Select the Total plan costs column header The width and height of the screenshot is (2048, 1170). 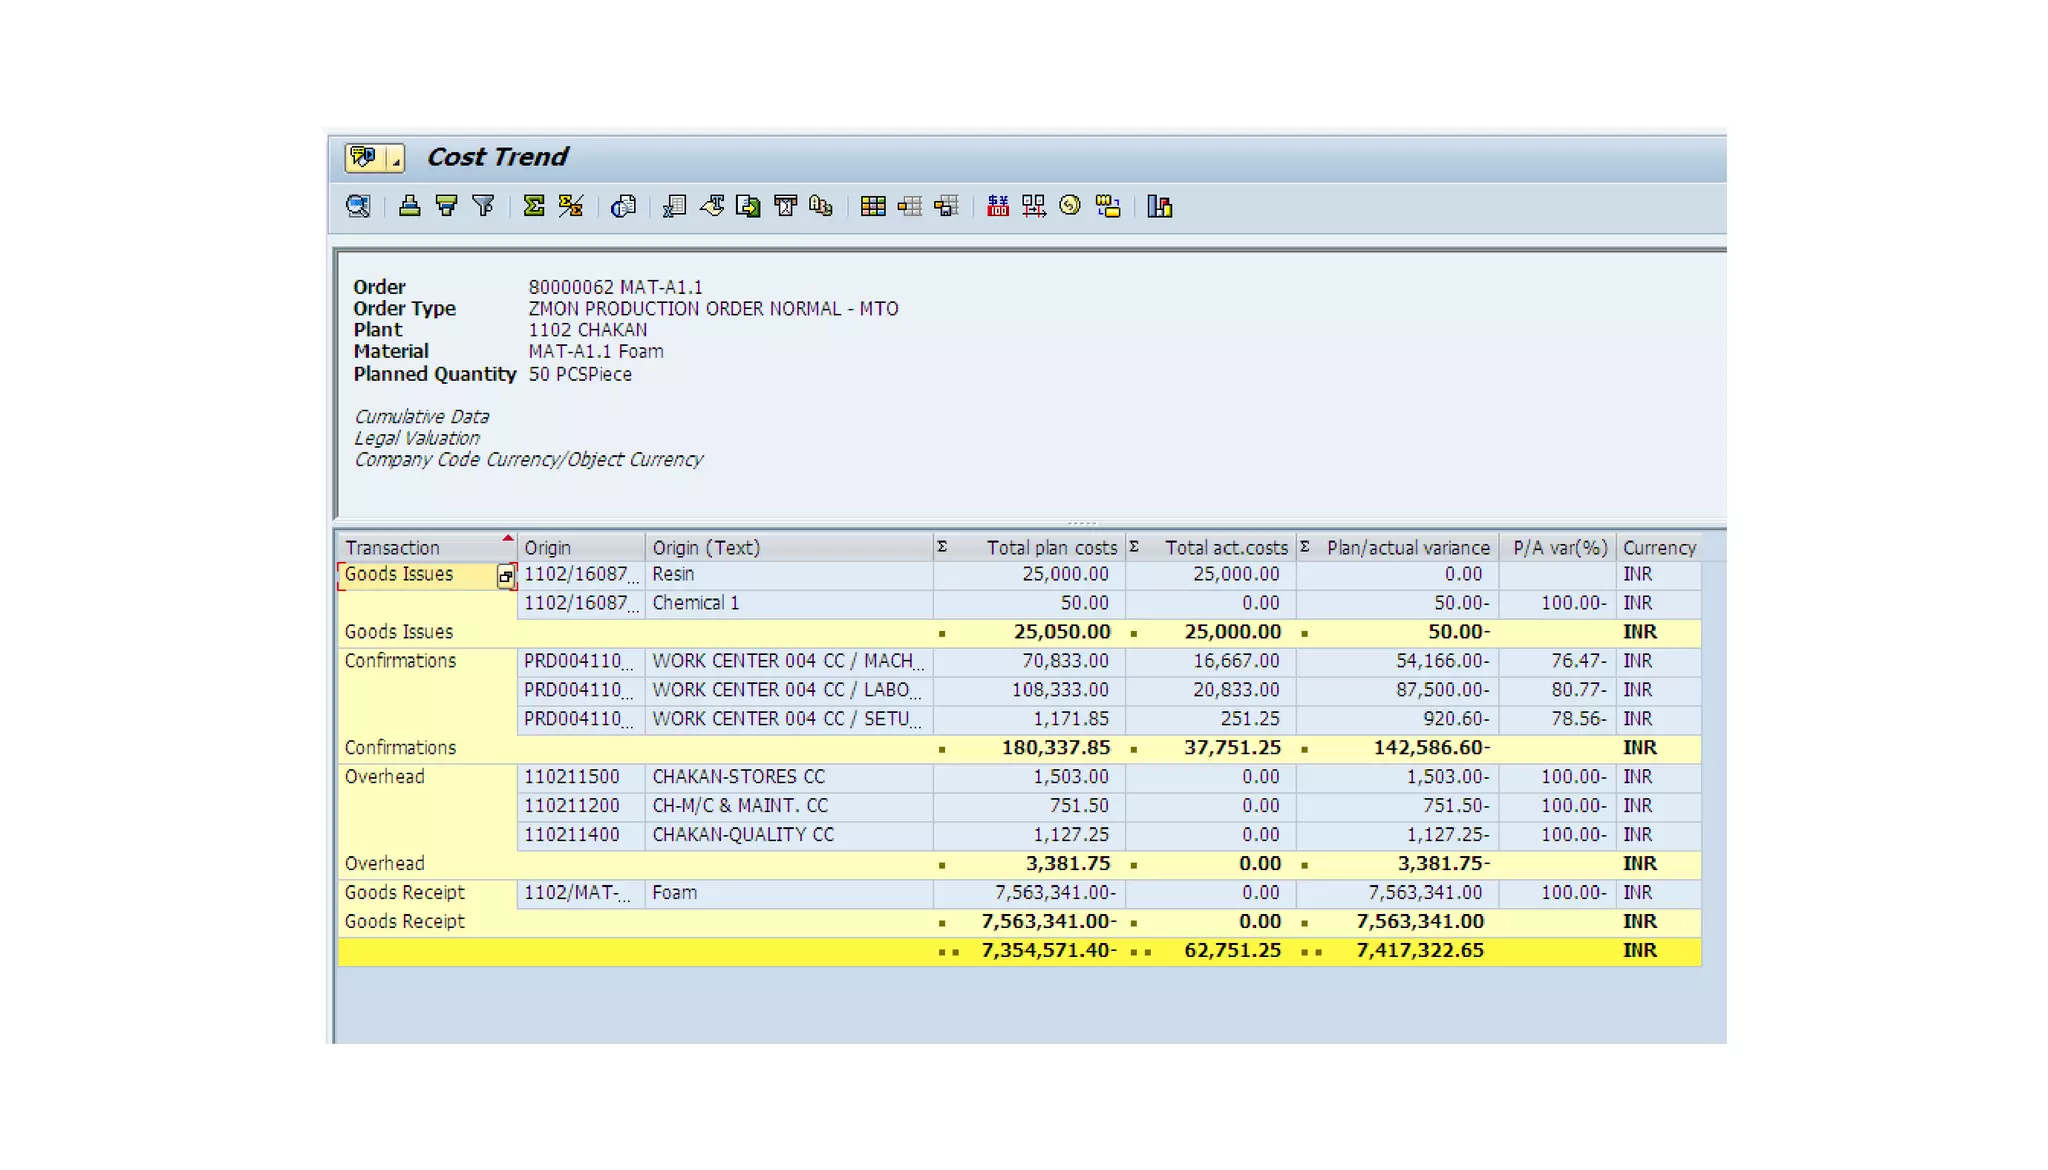(x=1050, y=548)
